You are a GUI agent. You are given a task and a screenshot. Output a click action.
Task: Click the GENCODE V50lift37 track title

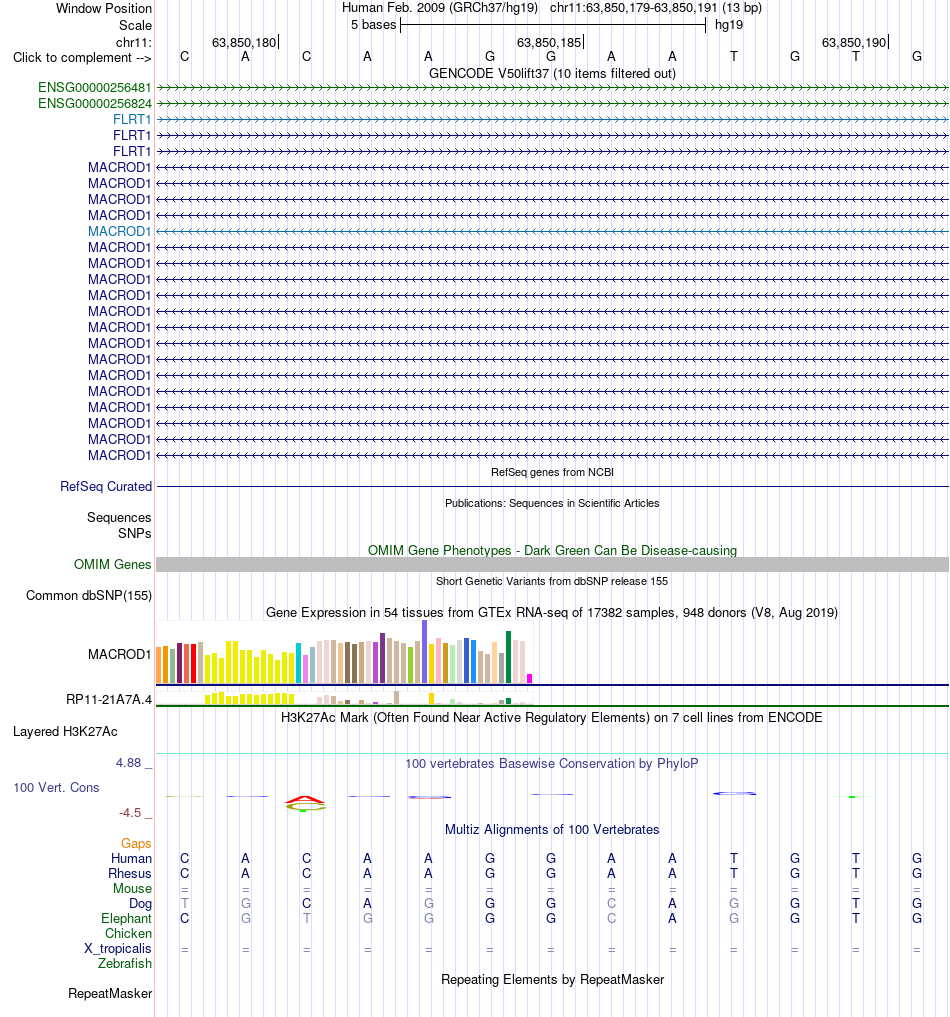tap(552, 73)
